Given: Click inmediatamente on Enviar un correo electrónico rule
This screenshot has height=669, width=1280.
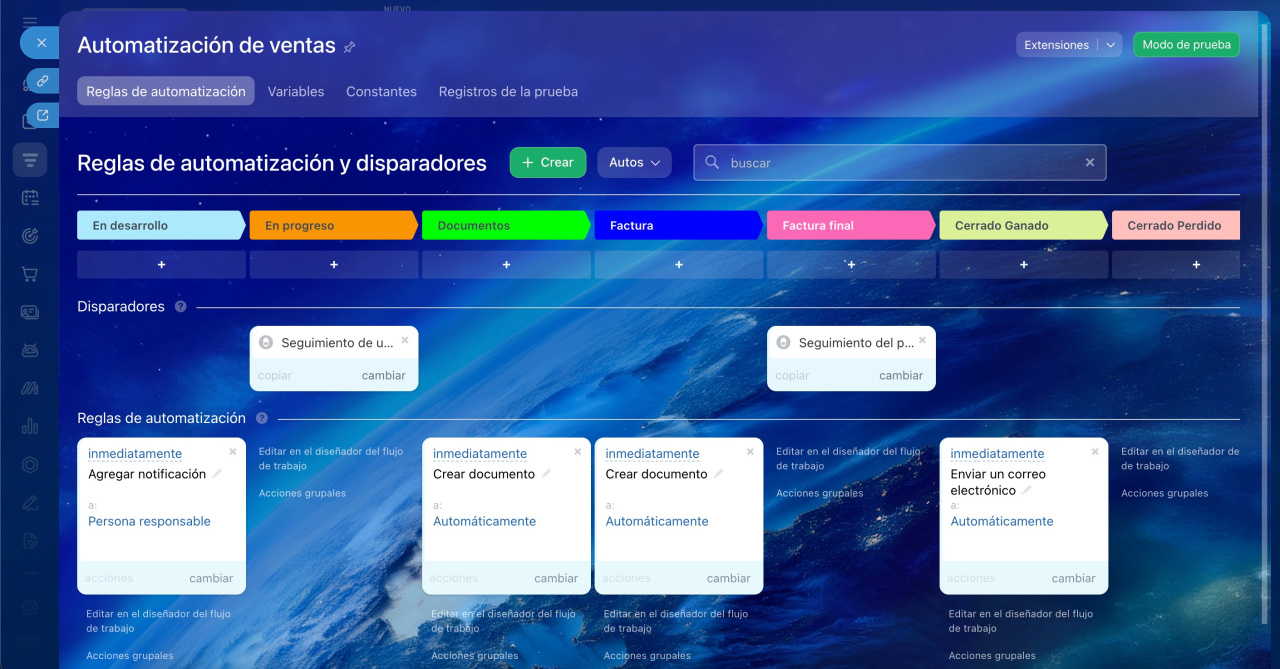Looking at the screenshot, I should 997,454.
